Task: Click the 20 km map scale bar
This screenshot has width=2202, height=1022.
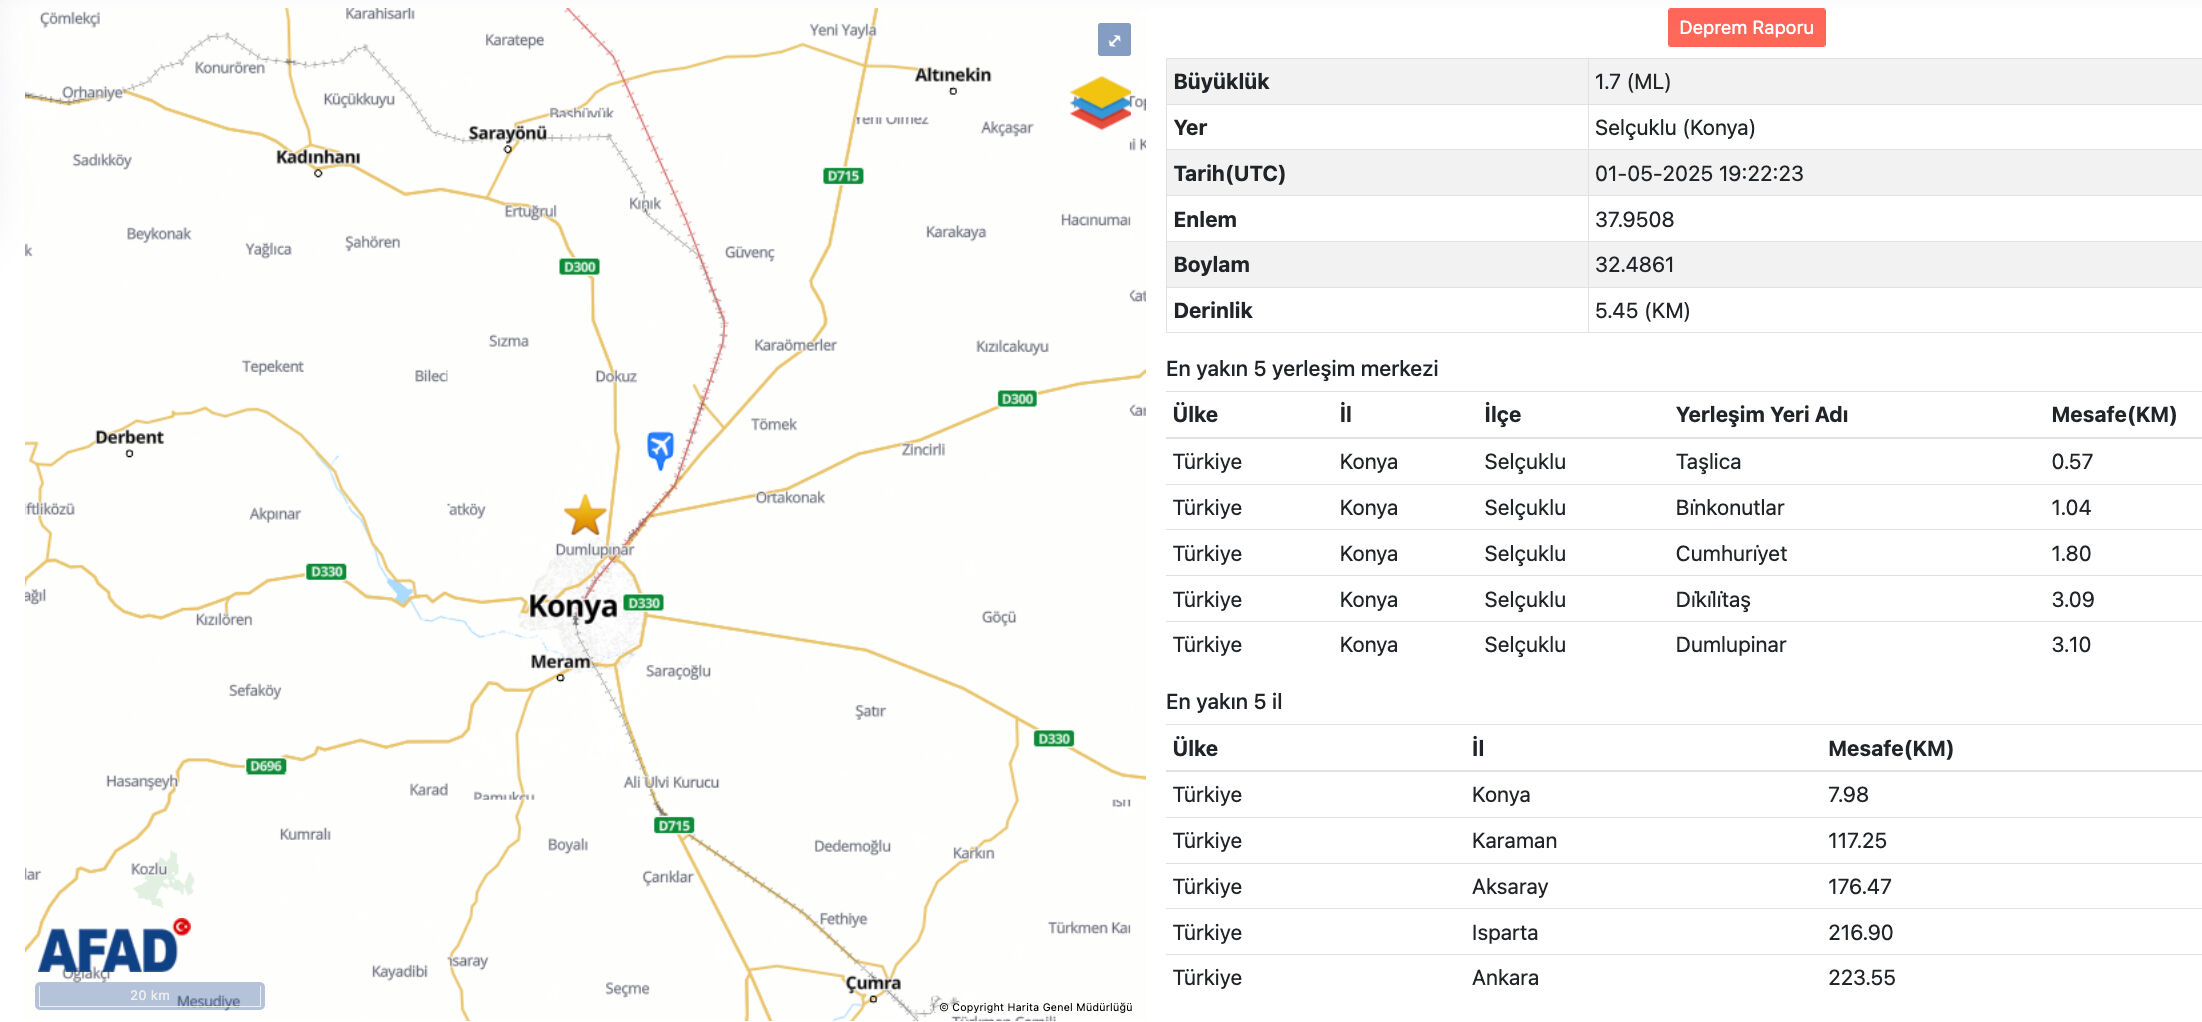Action: [150, 995]
